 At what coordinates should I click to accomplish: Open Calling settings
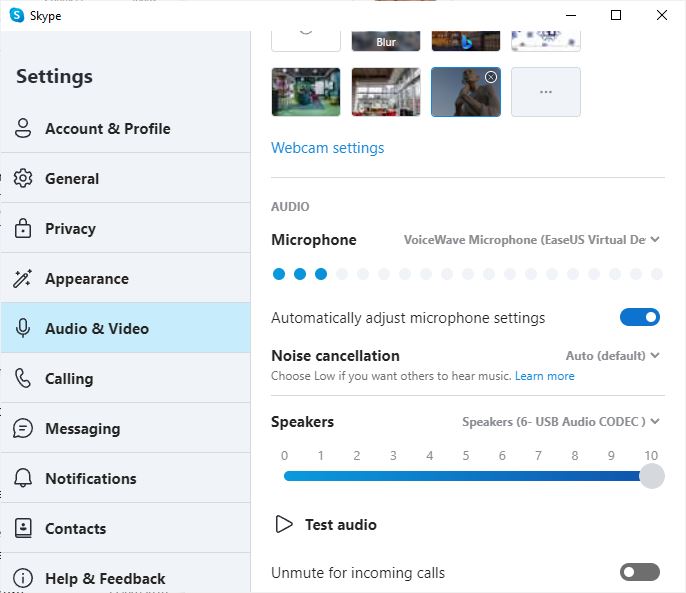(x=126, y=378)
